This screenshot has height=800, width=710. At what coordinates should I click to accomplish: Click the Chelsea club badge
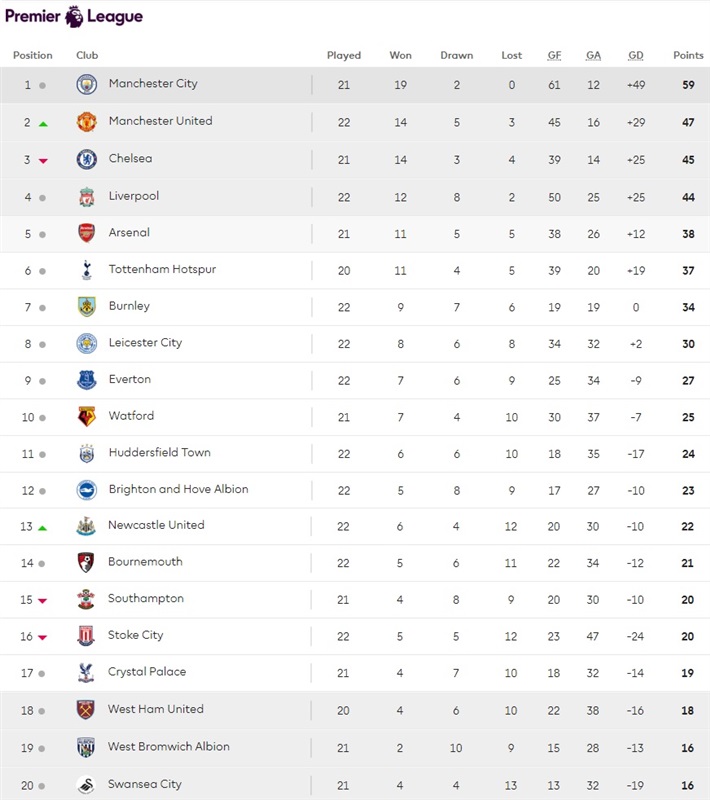[87, 159]
